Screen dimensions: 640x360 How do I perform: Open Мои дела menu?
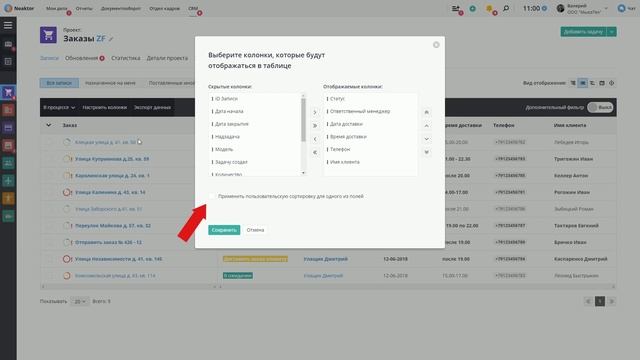click(x=57, y=9)
